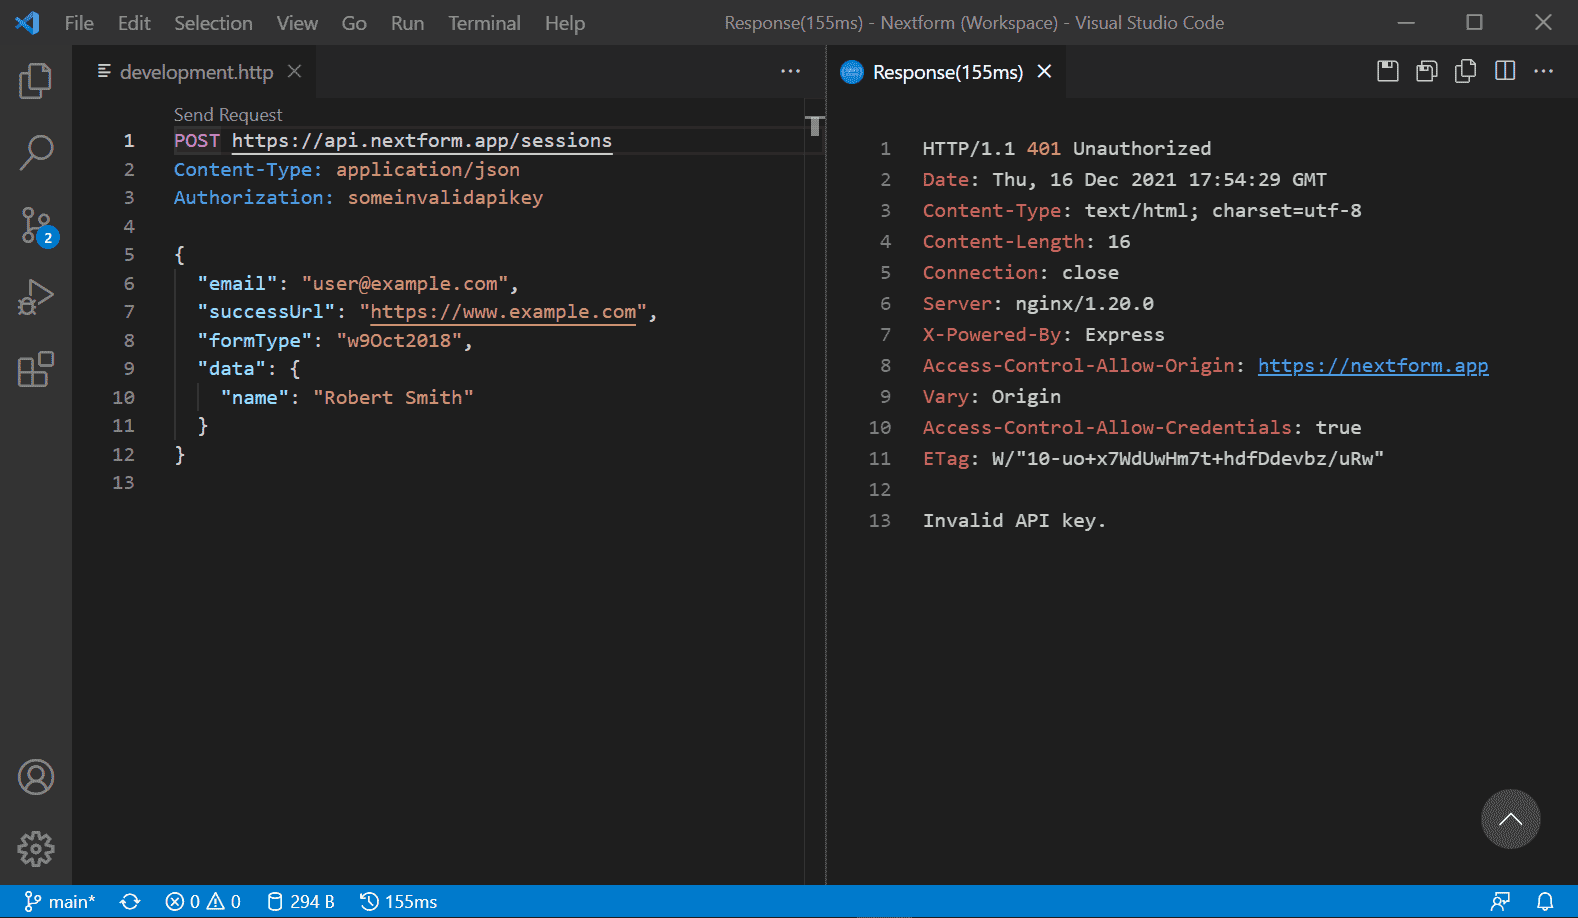Open more actions for development.http editor
Screen dimensions: 1578x918
point(790,71)
